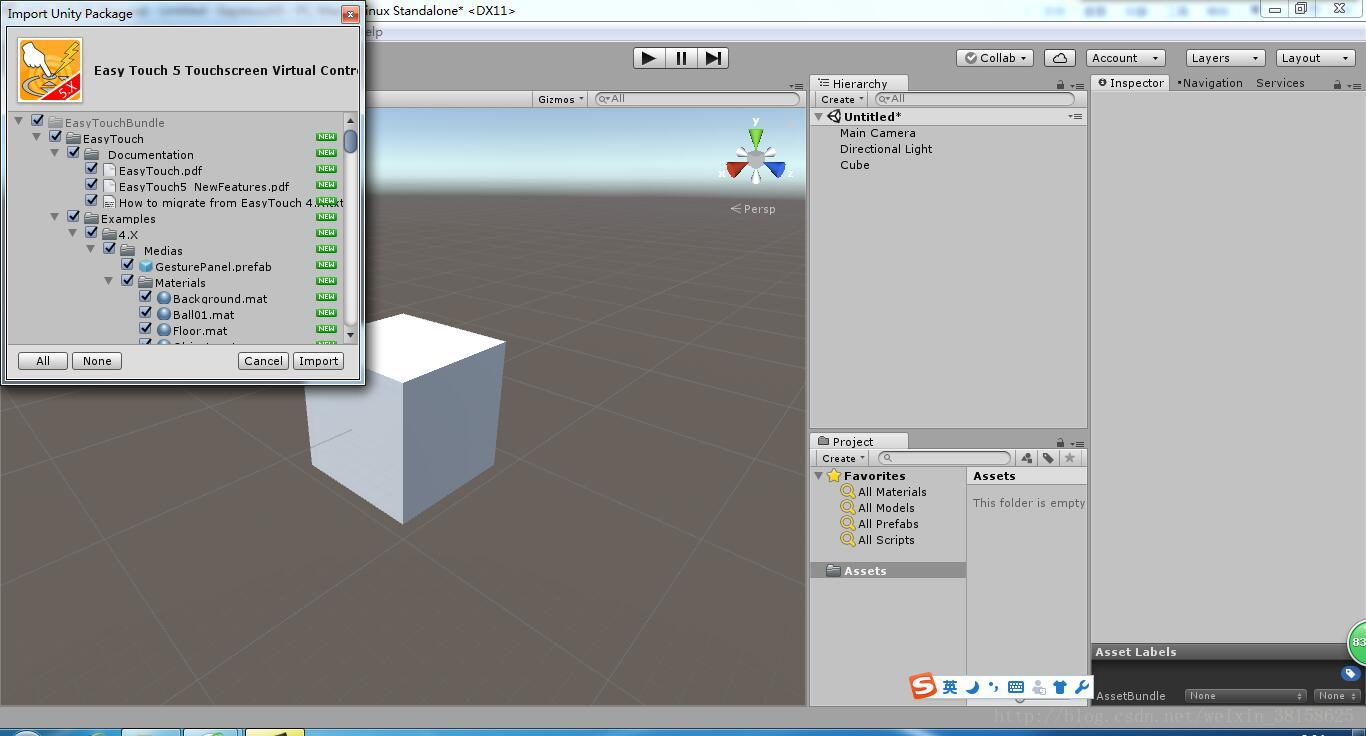This screenshot has height=736, width=1366.
Task: Toggle the Inspector panel lock icon
Action: [1337, 85]
